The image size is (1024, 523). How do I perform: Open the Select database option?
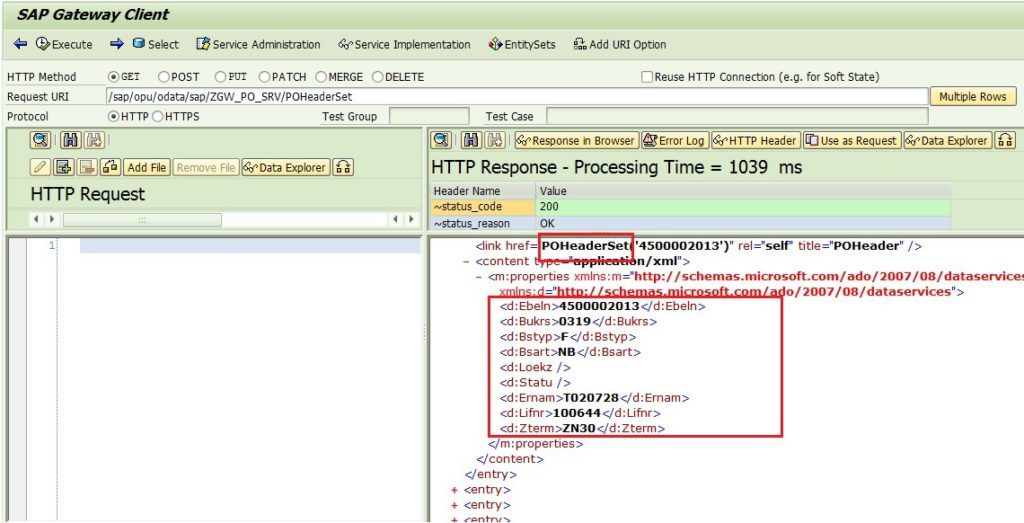[155, 44]
